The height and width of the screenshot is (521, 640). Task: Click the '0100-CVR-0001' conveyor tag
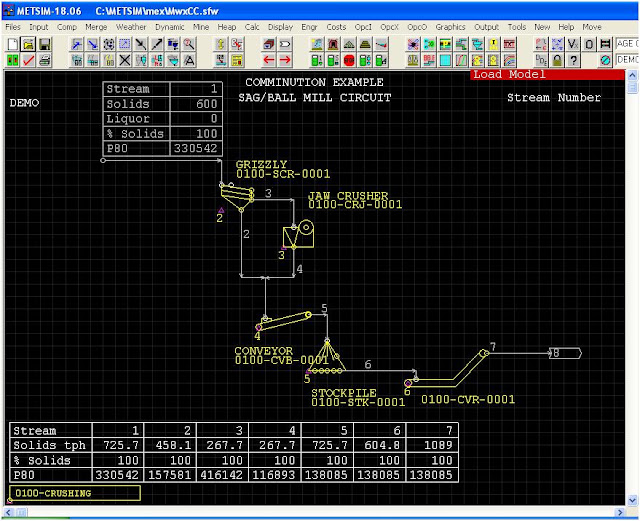tap(468, 399)
